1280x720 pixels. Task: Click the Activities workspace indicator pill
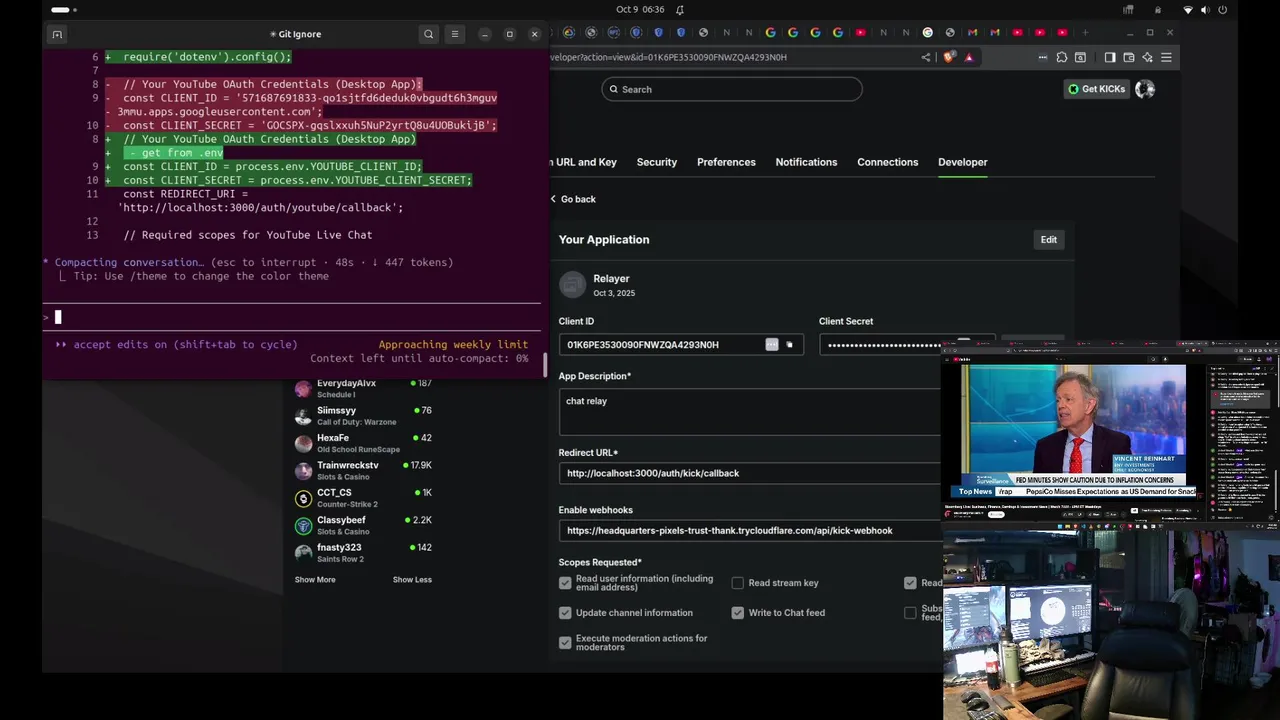[x=60, y=9]
